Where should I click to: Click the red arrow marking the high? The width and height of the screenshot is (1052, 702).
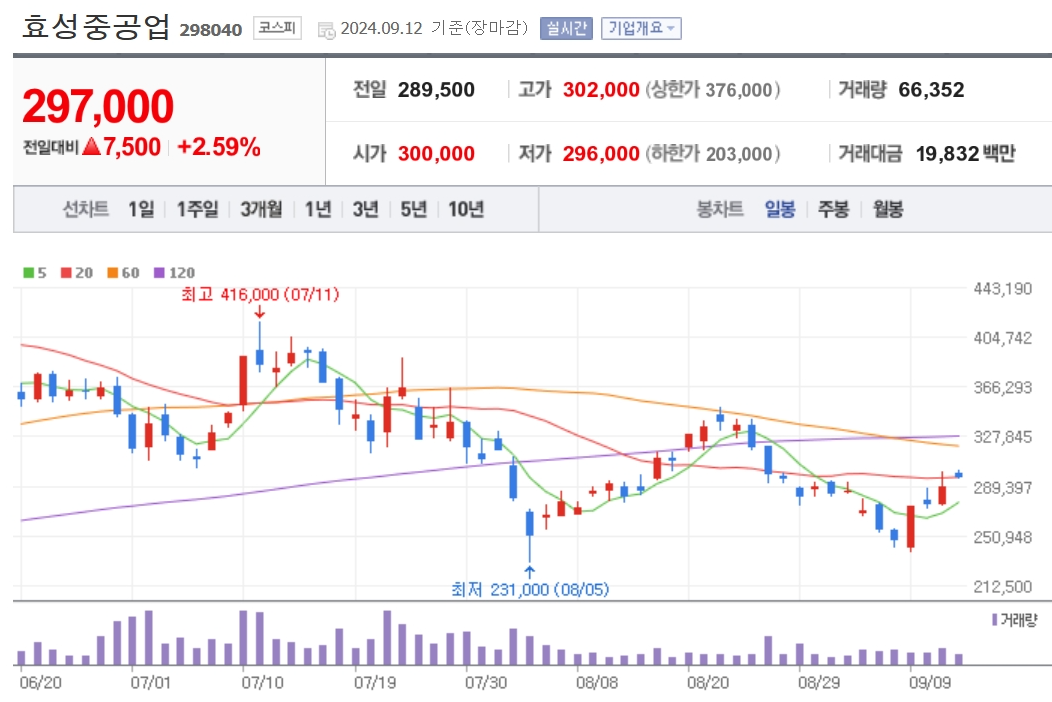point(260,312)
